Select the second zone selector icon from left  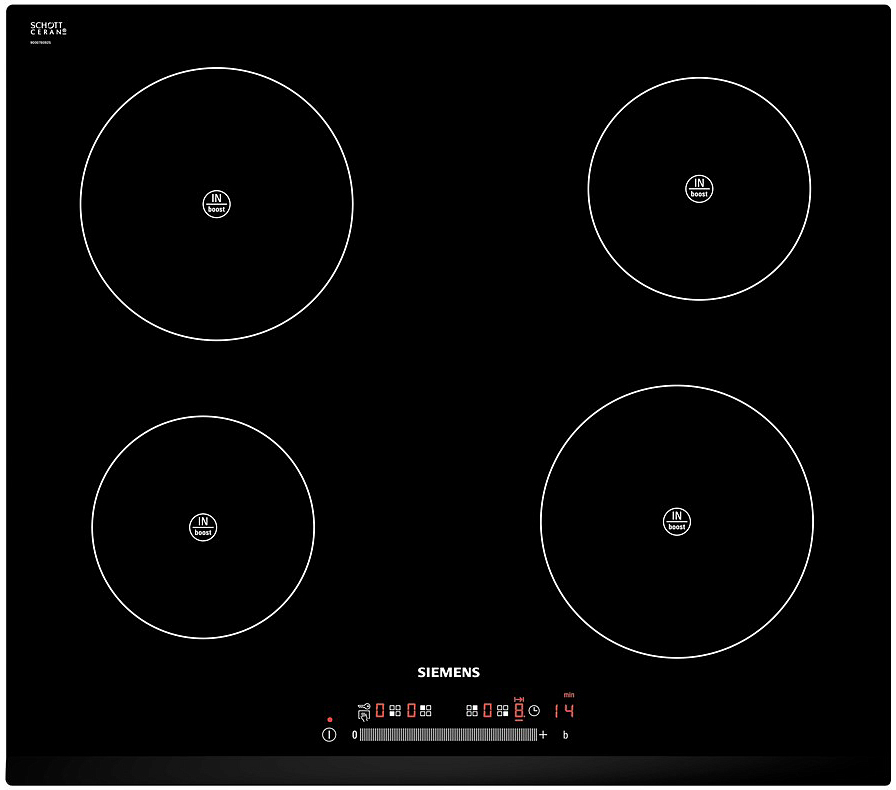(x=426, y=711)
